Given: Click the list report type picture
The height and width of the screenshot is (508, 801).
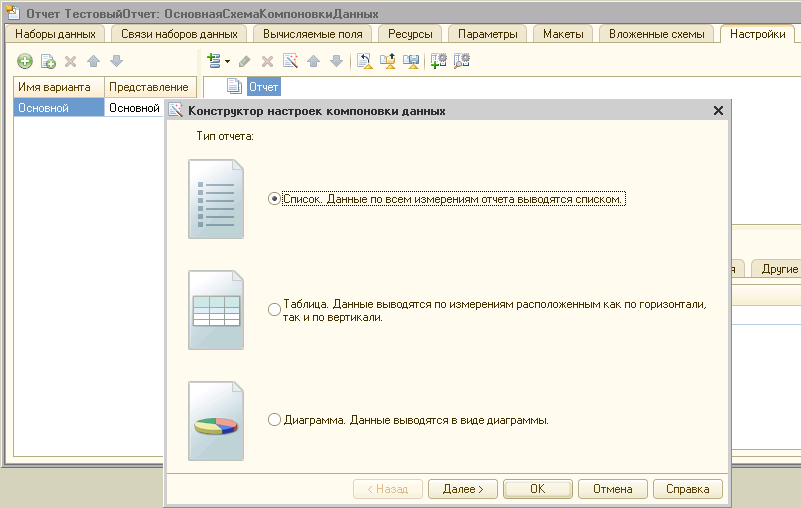Looking at the screenshot, I should [x=216, y=199].
